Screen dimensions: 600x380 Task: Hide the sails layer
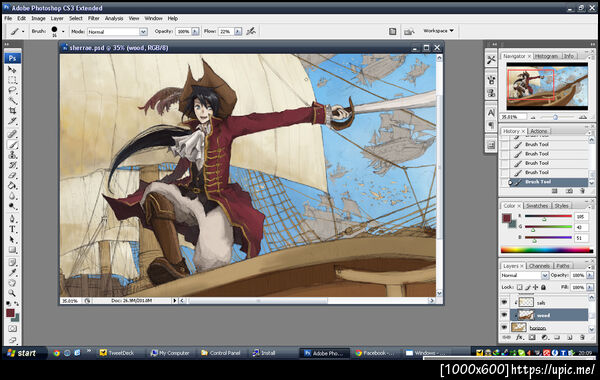point(504,302)
